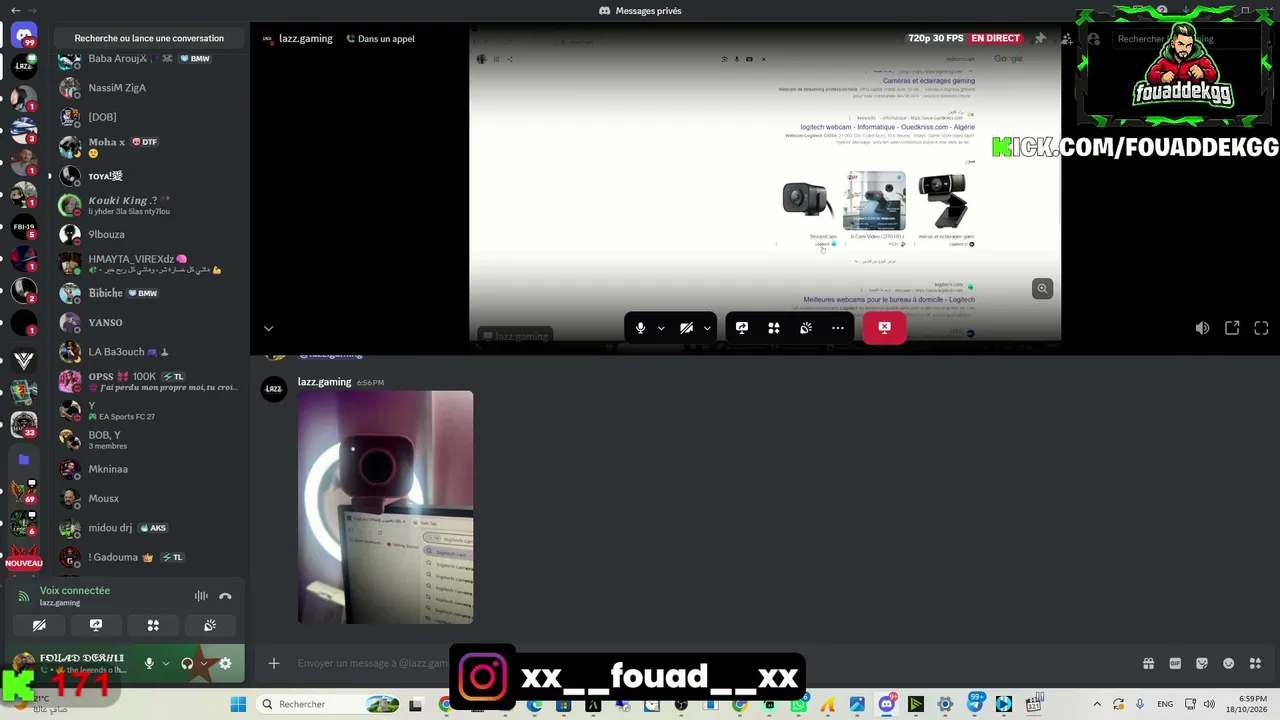1280x720 pixels.
Task: Open the direct message with YANSO
Action: (149, 323)
